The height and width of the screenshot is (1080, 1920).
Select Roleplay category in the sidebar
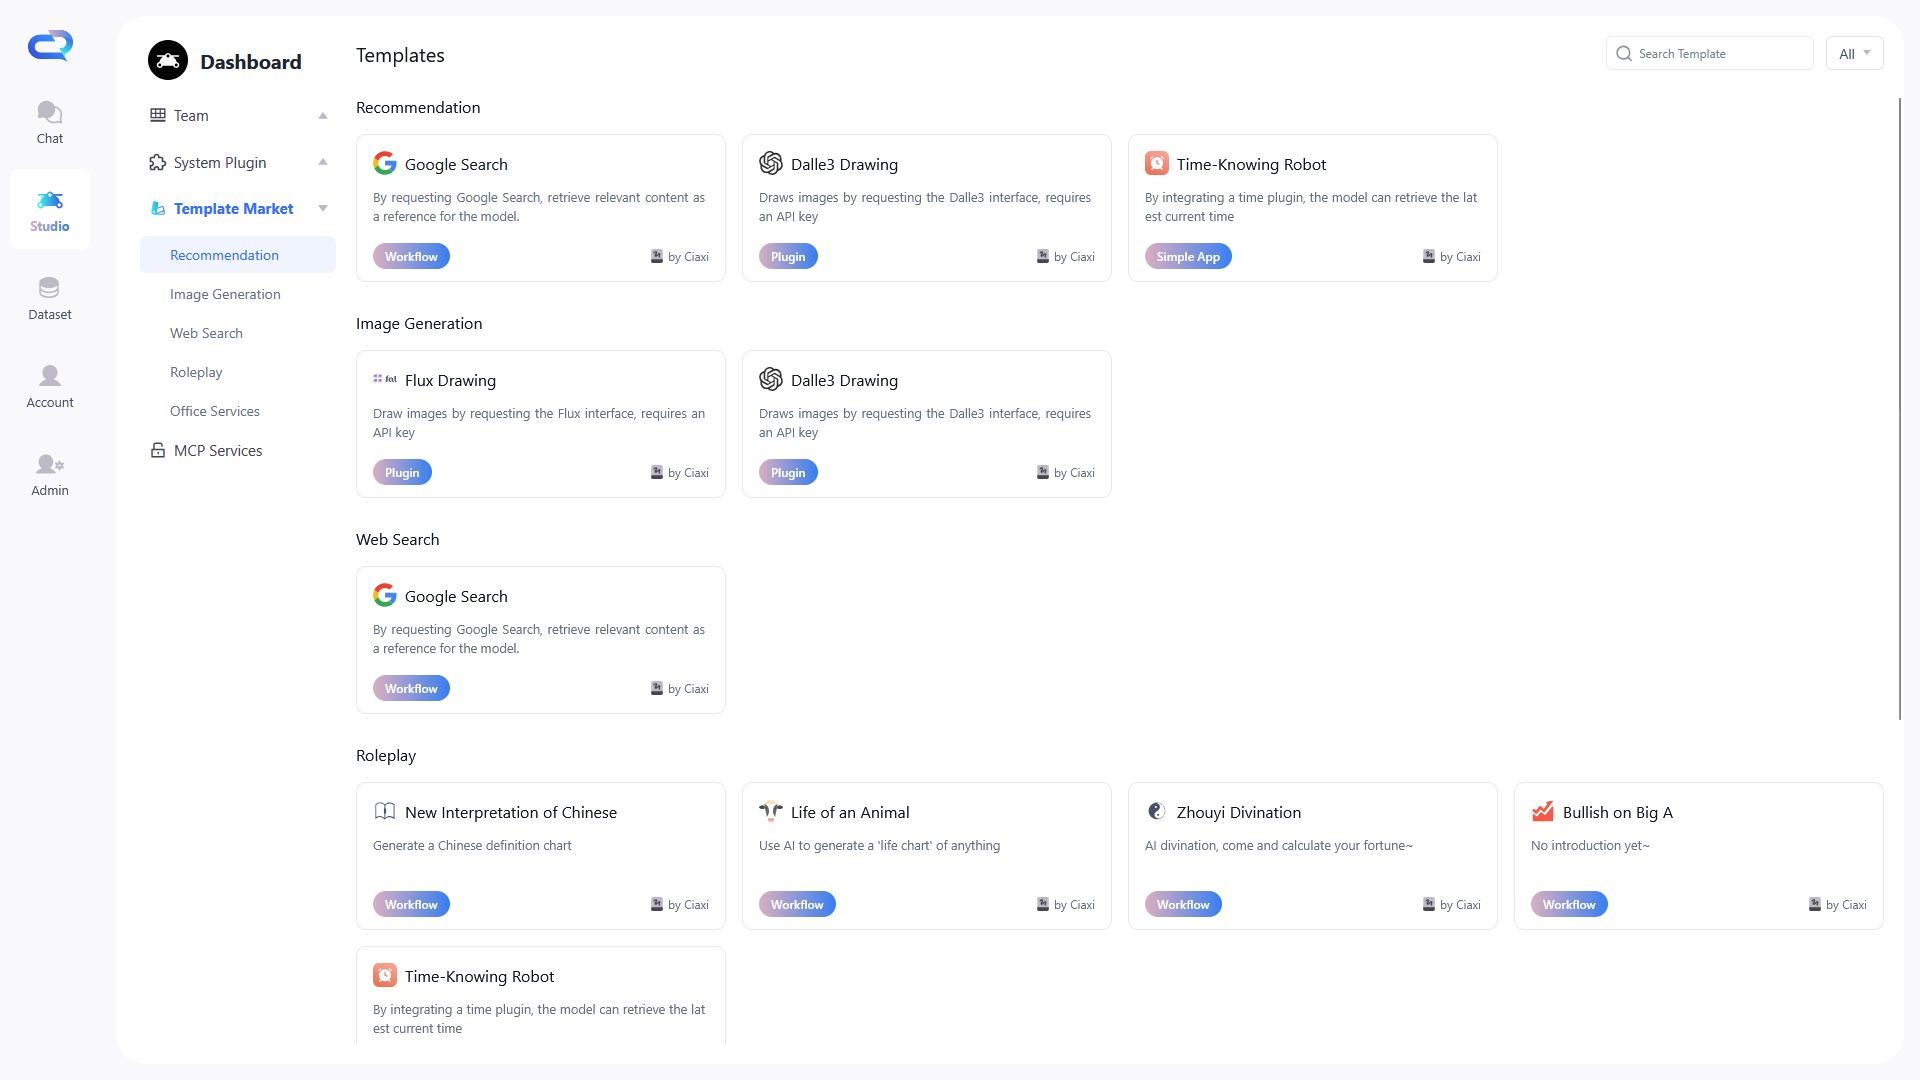tap(196, 372)
